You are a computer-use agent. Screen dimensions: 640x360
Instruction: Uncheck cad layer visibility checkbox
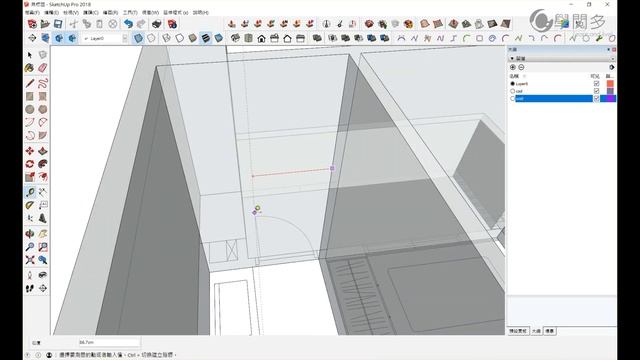click(x=596, y=91)
